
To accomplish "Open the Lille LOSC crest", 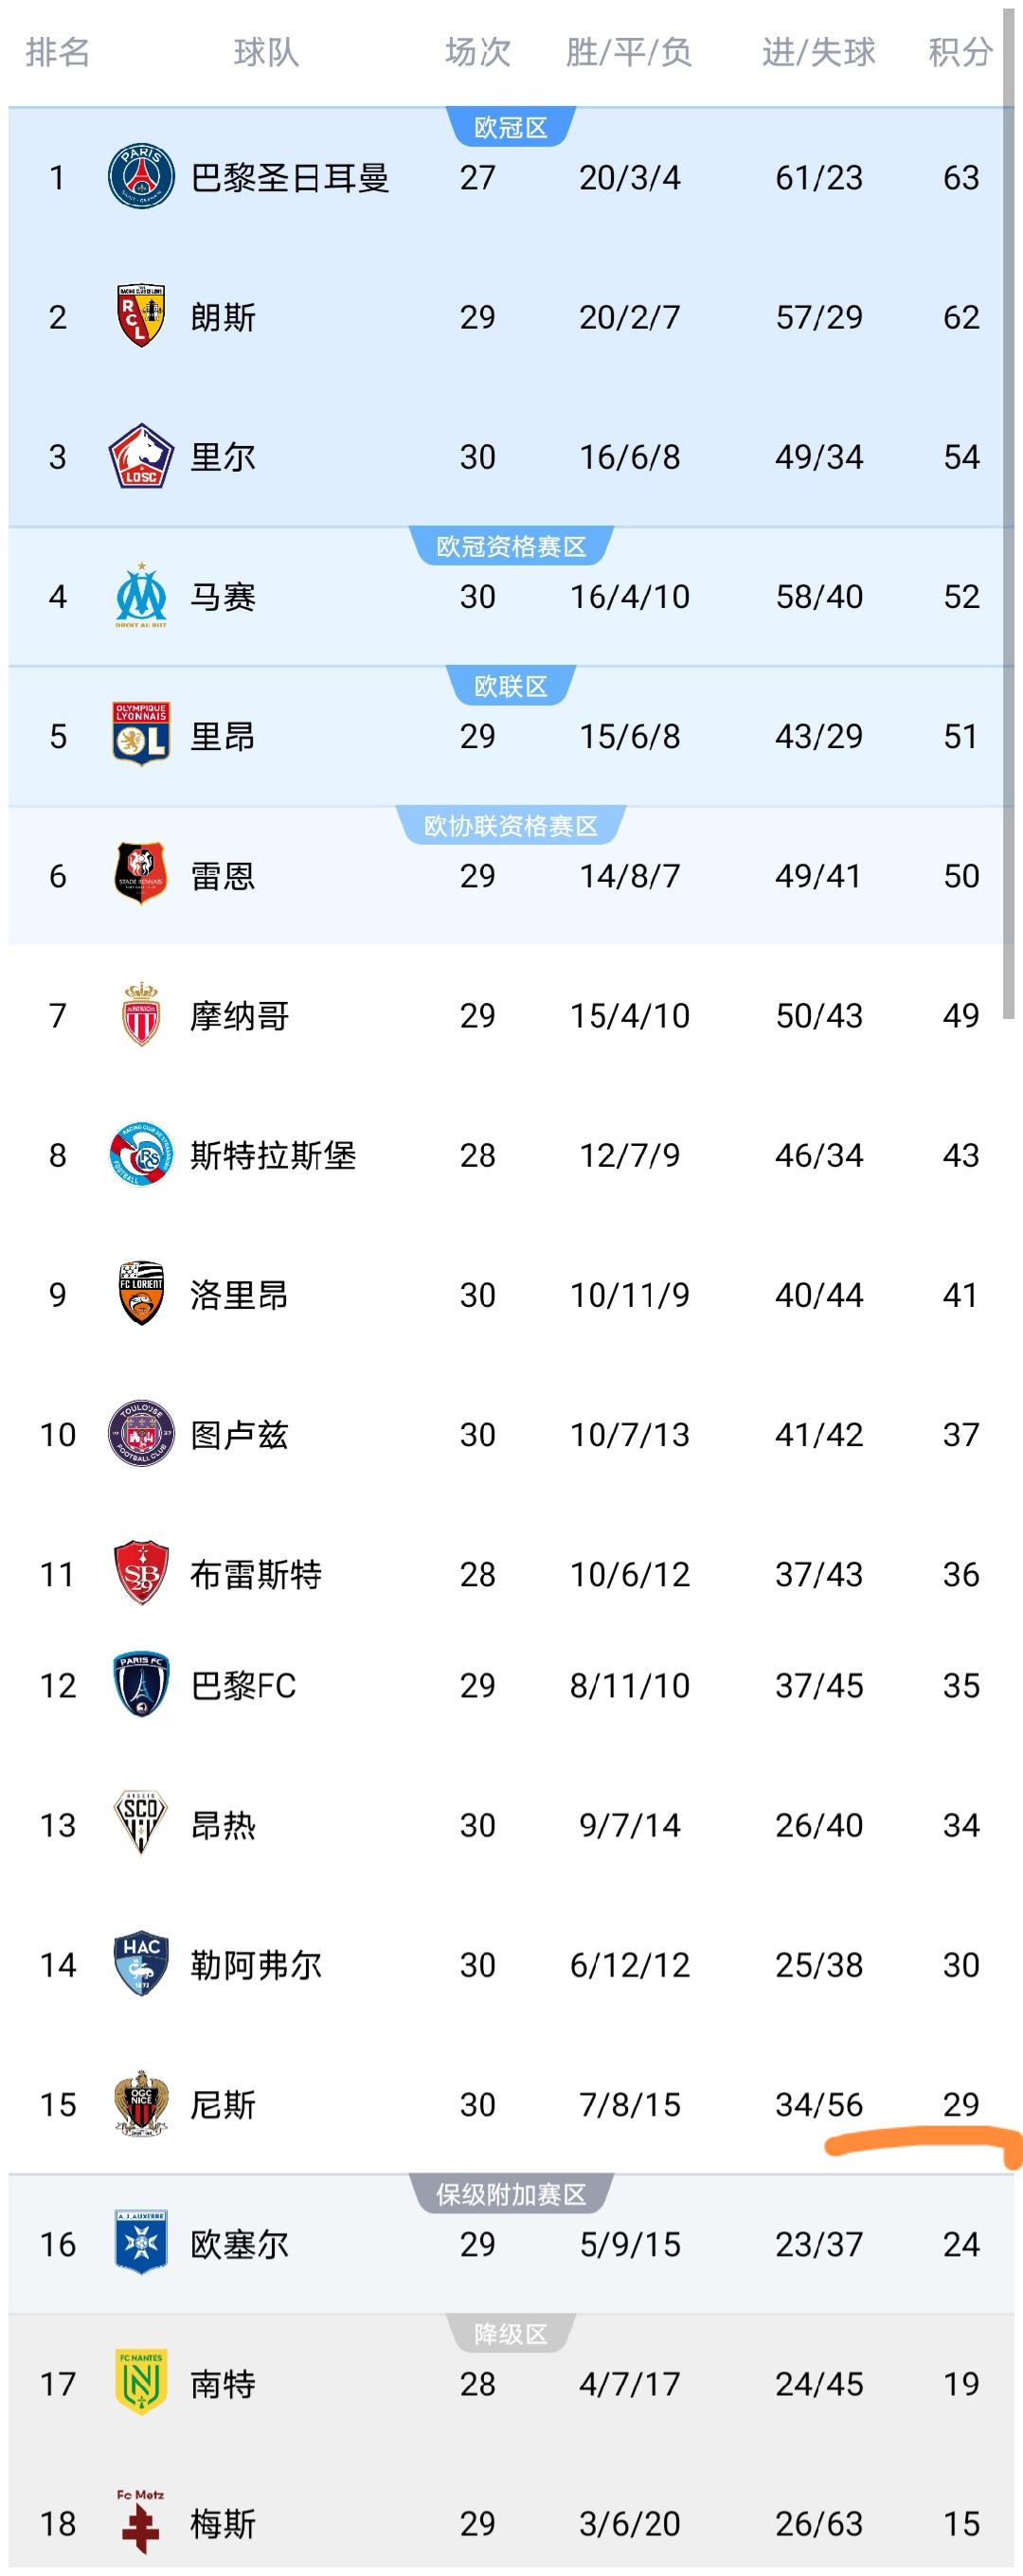I will pyautogui.click(x=141, y=457).
